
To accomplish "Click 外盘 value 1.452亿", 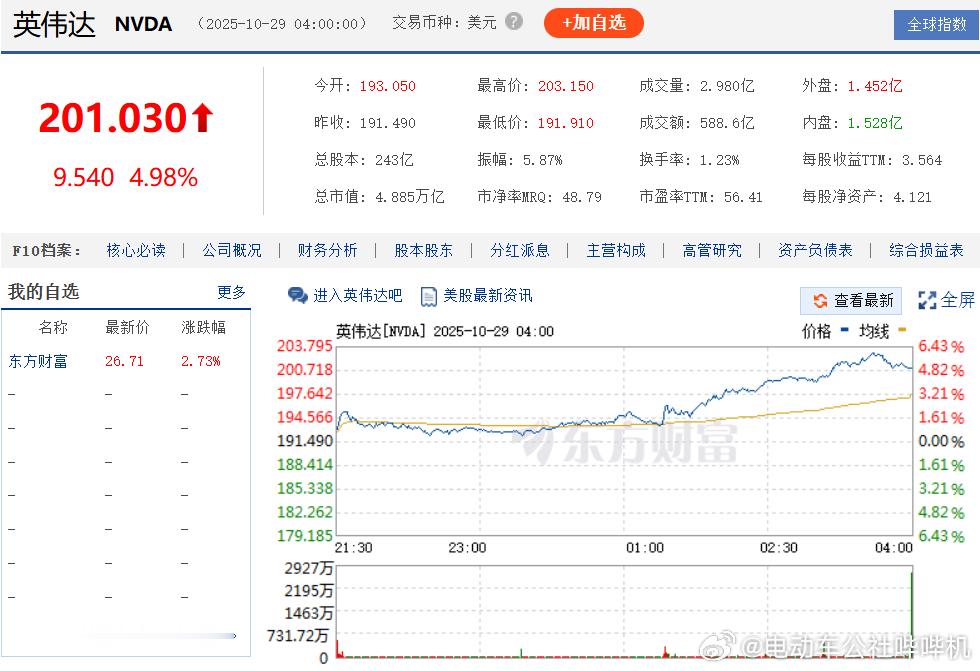I will (875, 86).
